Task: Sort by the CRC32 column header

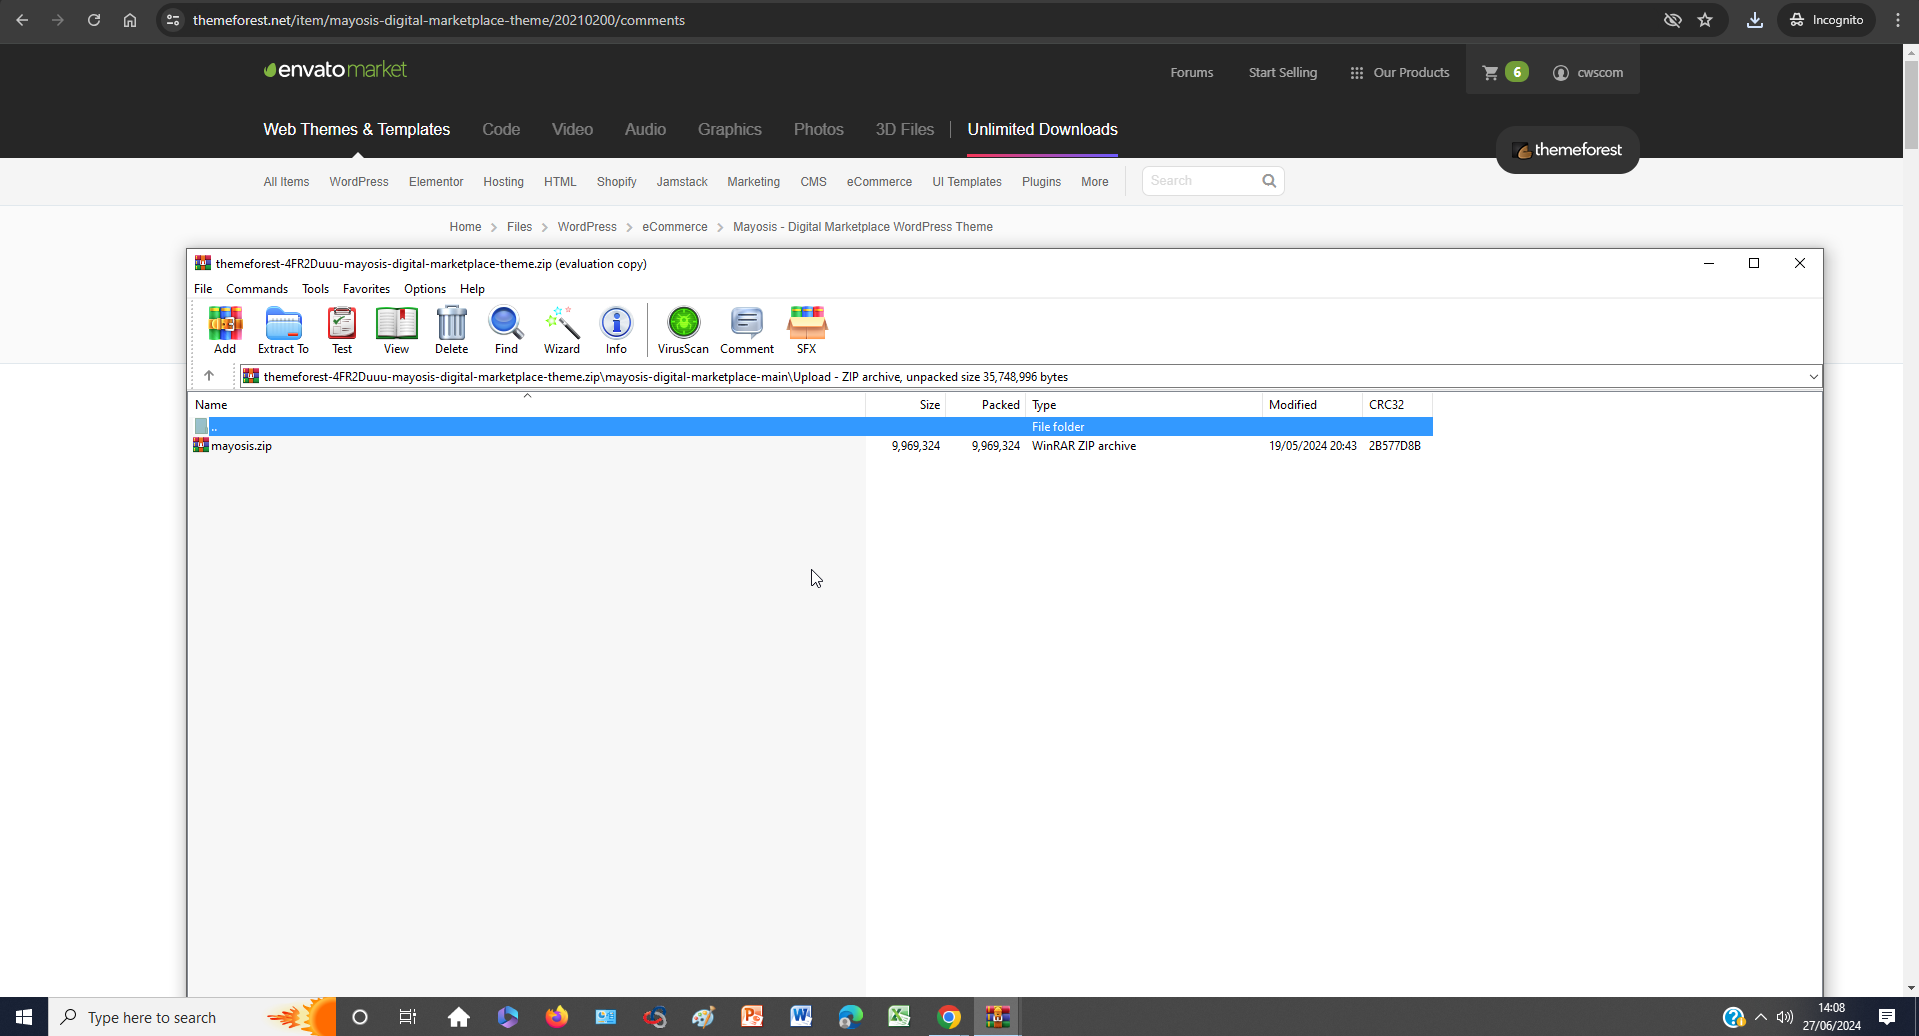Action: (1397, 405)
